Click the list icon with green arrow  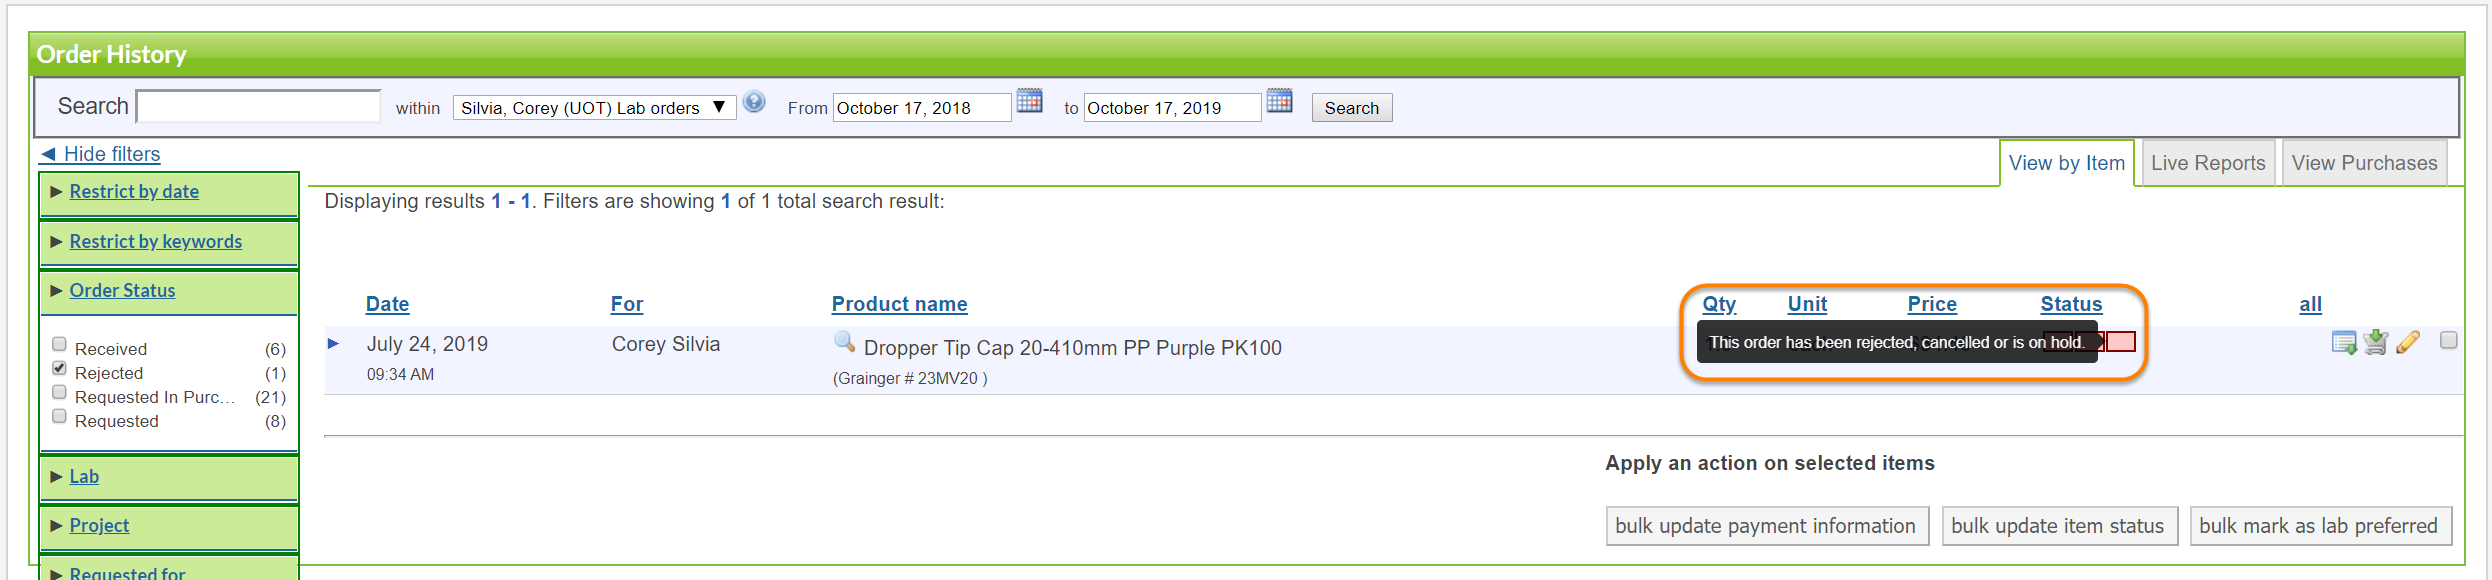click(2343, 343)
